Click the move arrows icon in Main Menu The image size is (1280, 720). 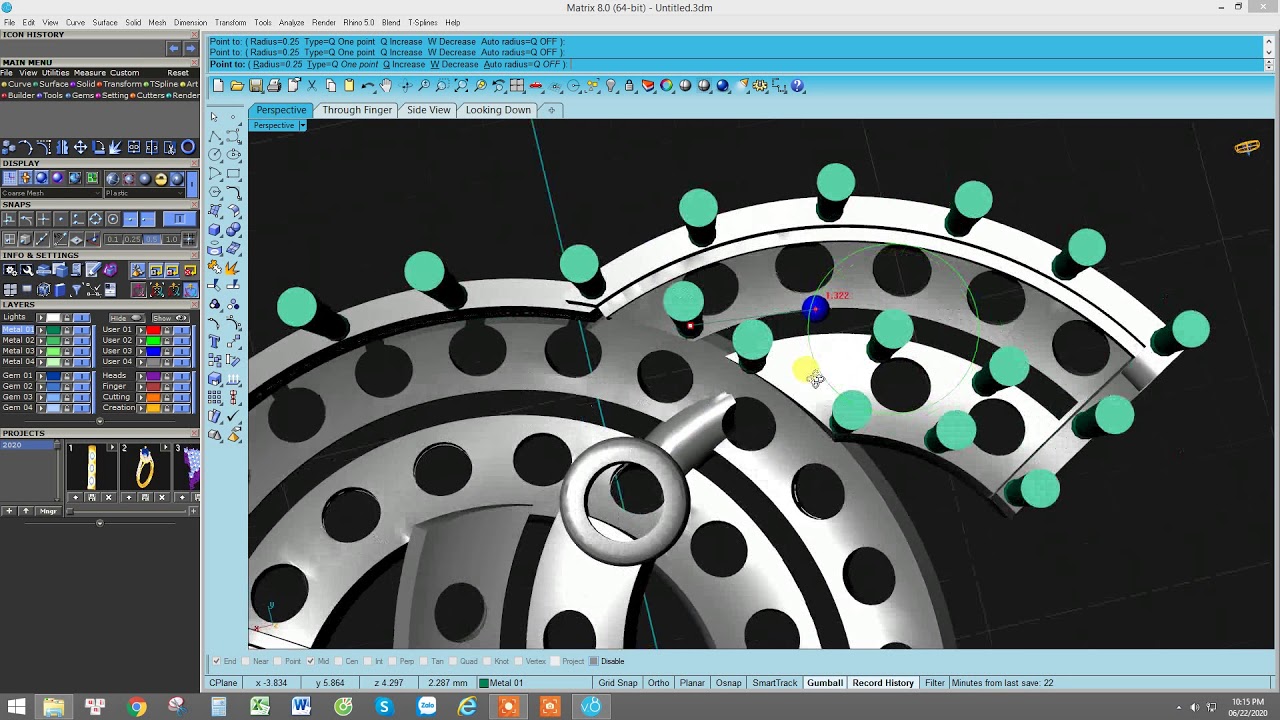click(x=80, y=147)
